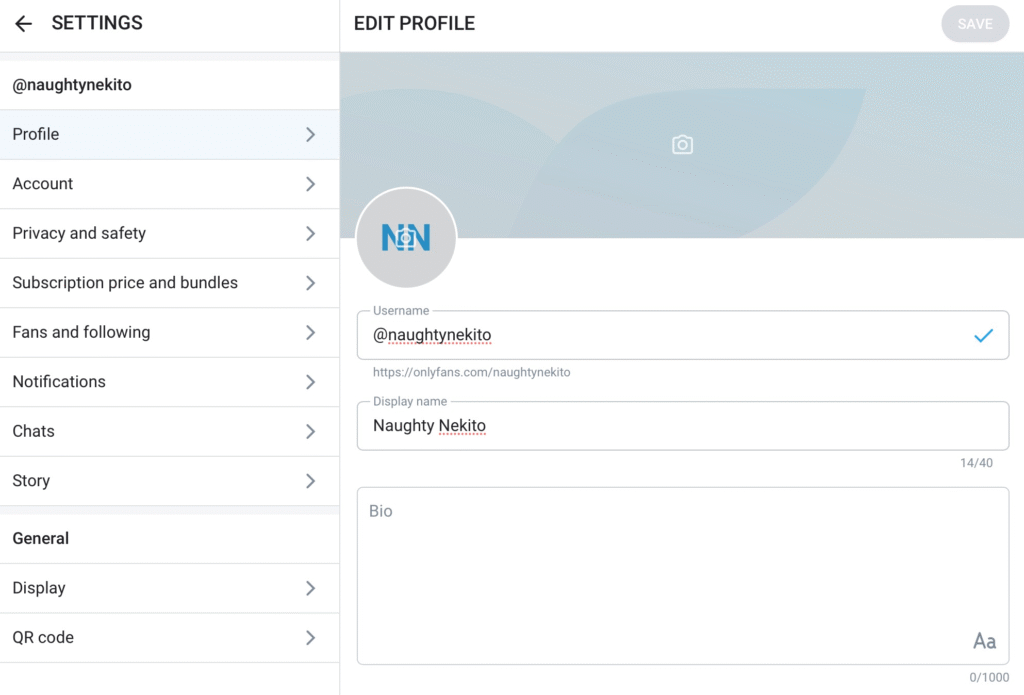
Task: Open Subscription price and bundles
Action: coord(125,283)
